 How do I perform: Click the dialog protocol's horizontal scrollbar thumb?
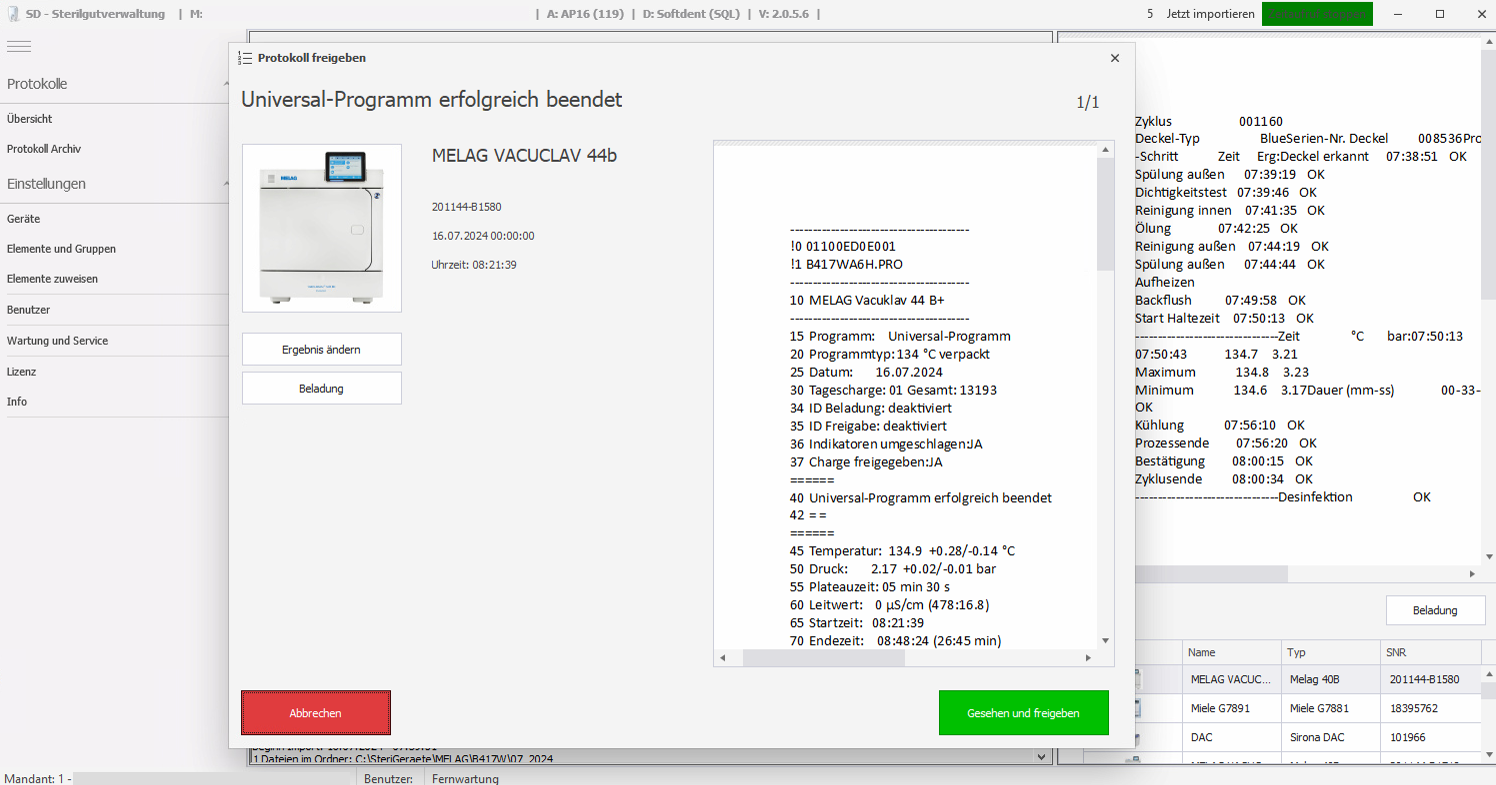(823, 658)
